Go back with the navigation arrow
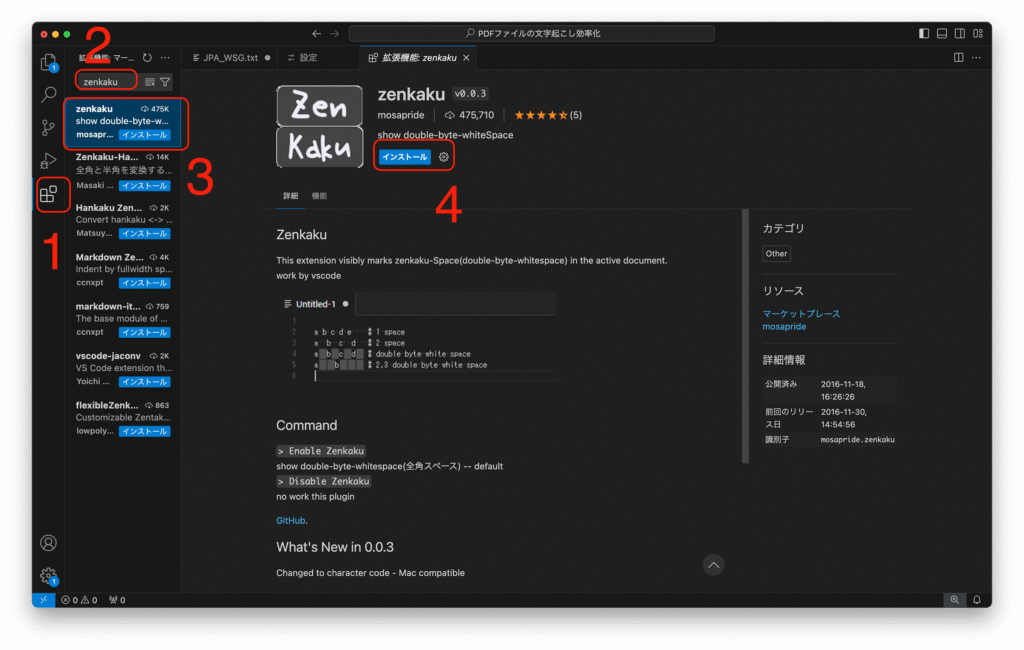Viewport: 1024px width, 650px height. tap(316, 33)
